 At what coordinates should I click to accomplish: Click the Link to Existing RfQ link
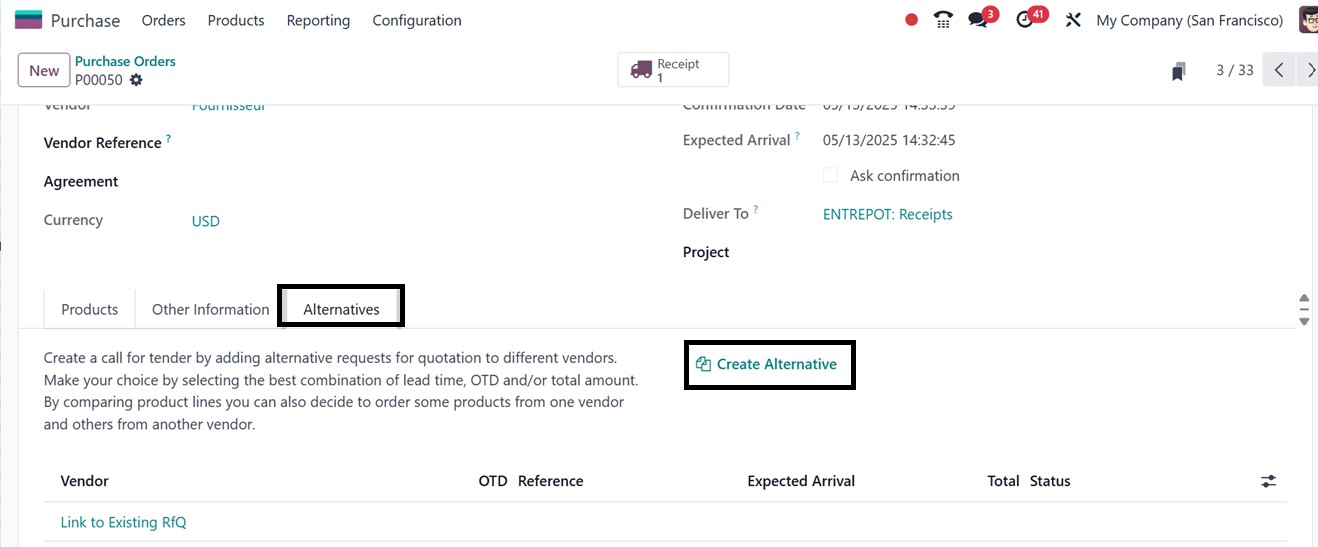[x=123, y=522]
